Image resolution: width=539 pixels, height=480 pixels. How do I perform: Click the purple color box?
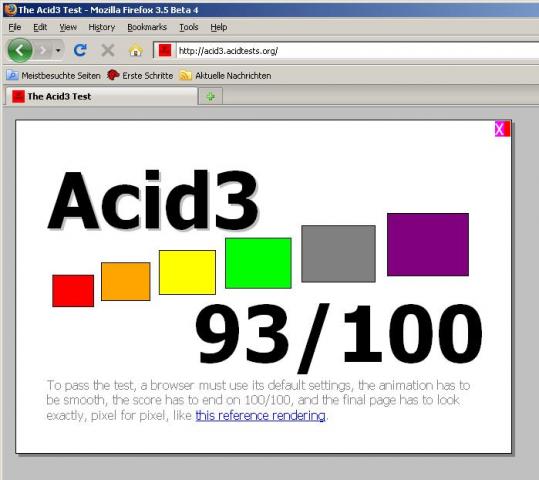428,244
